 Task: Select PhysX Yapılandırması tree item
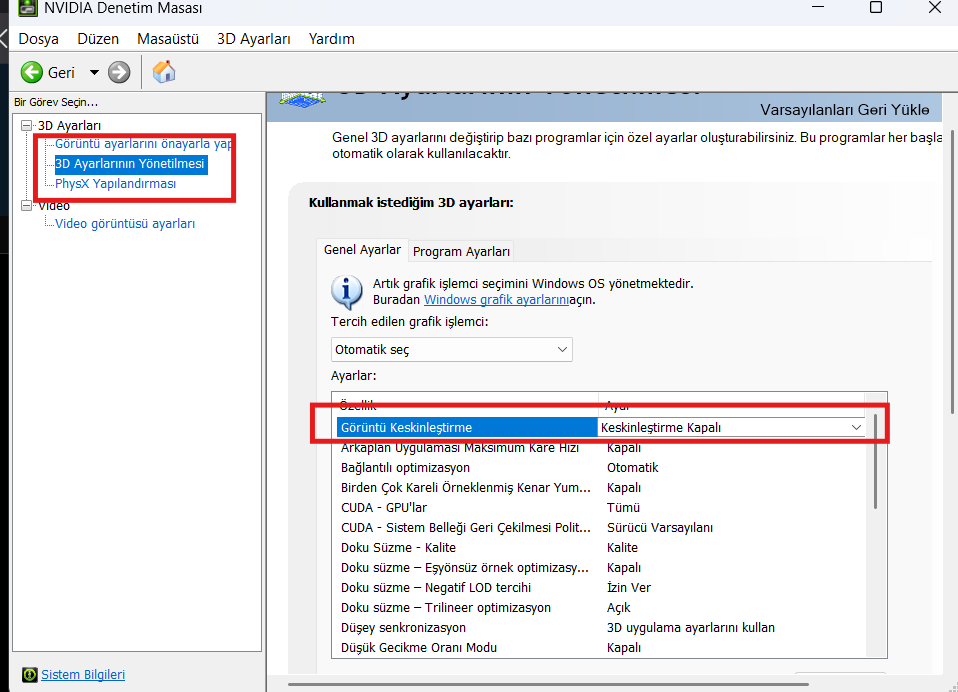point(115,184)
